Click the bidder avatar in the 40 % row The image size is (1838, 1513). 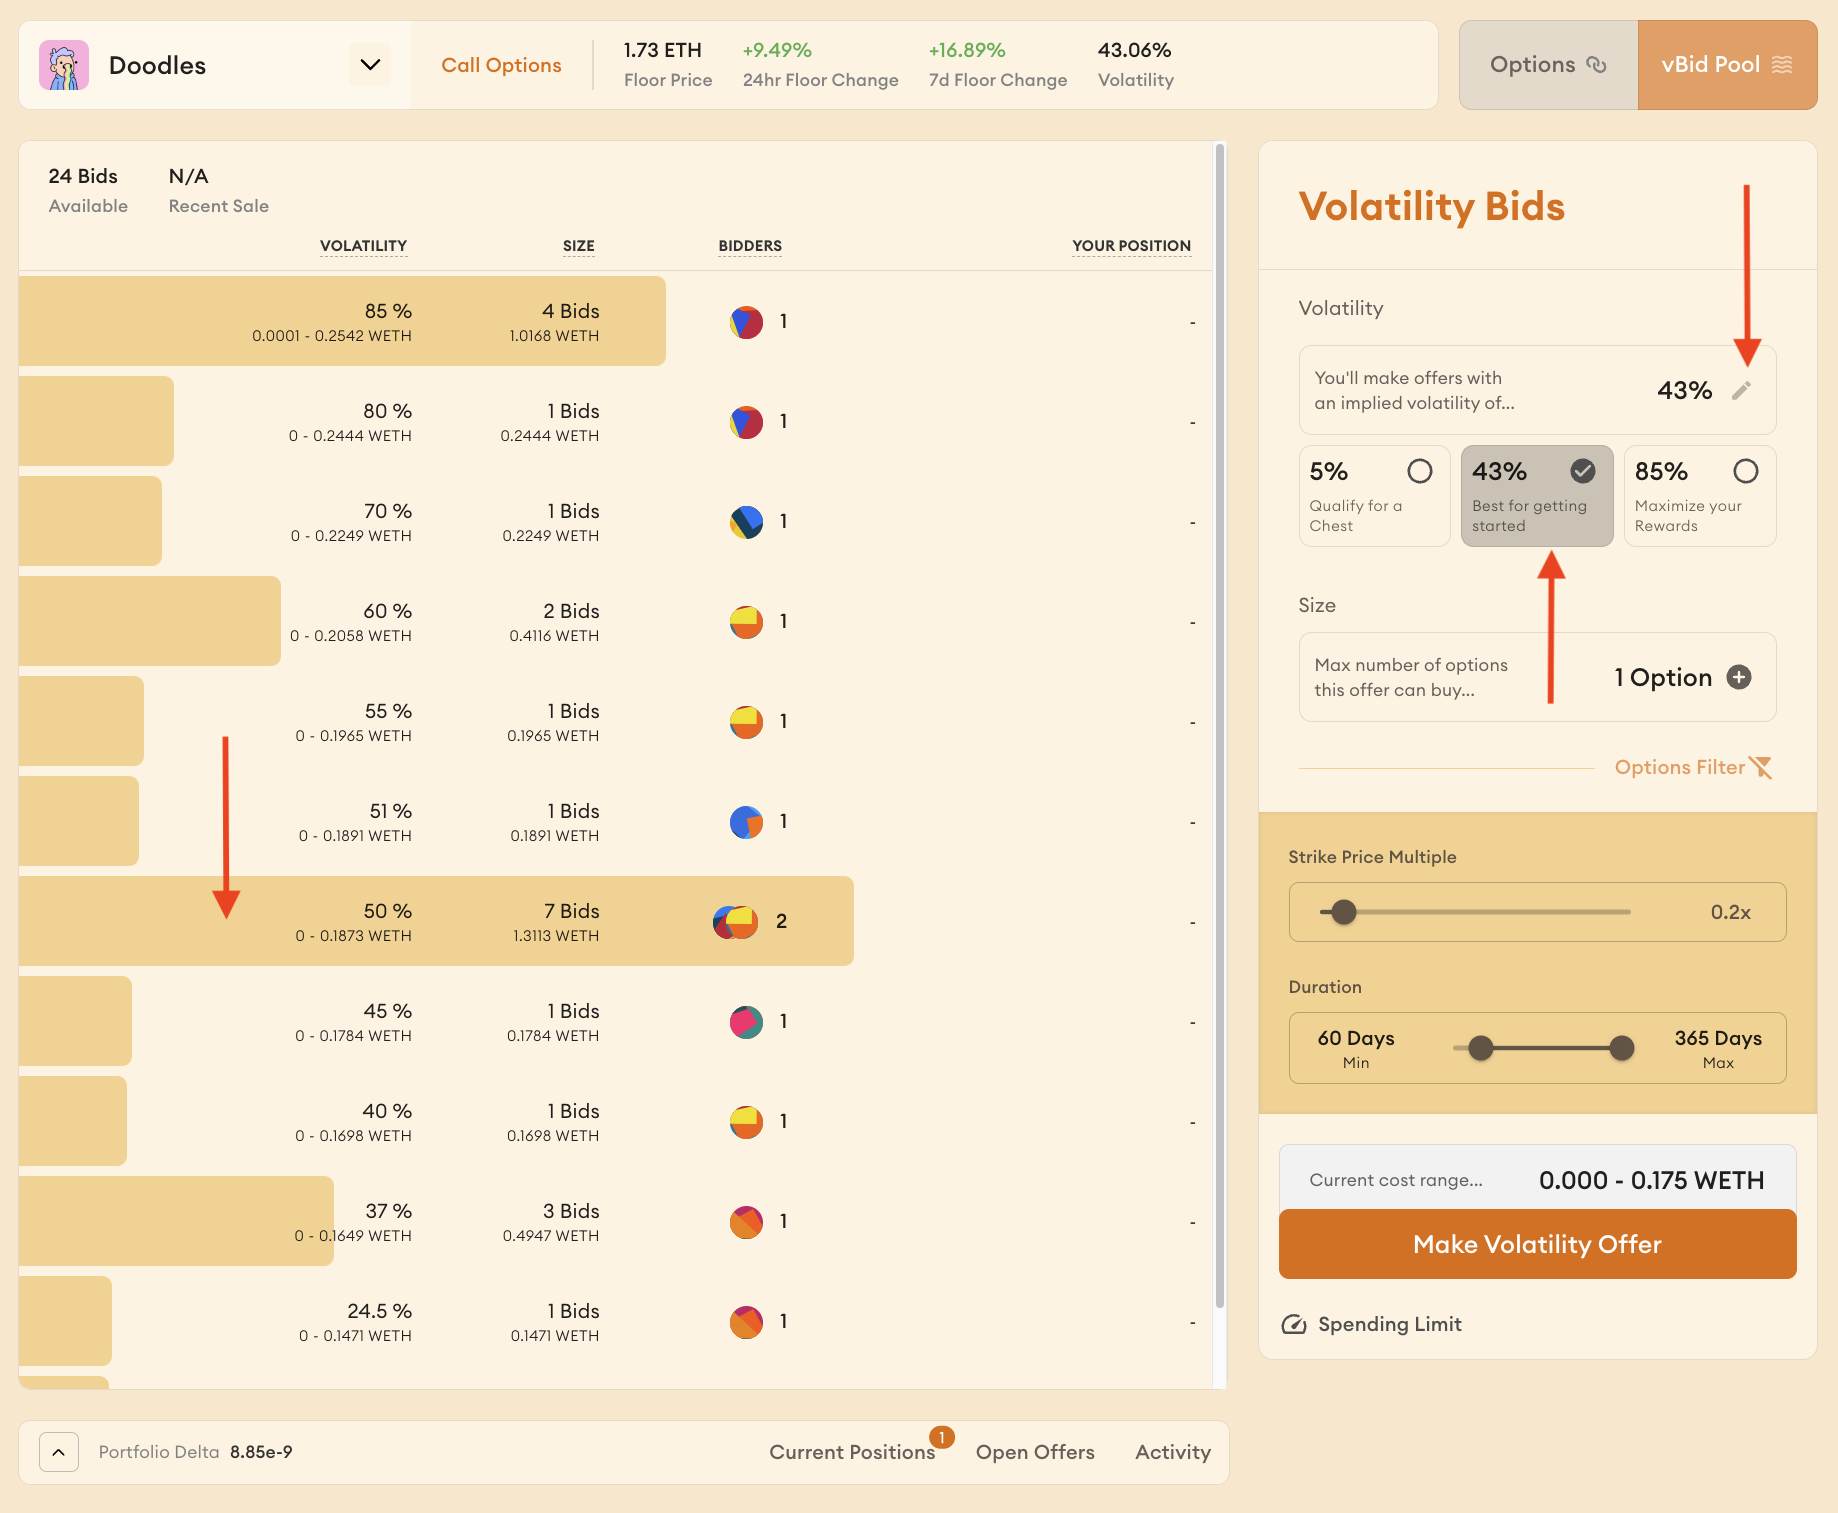pos(746,1122)
